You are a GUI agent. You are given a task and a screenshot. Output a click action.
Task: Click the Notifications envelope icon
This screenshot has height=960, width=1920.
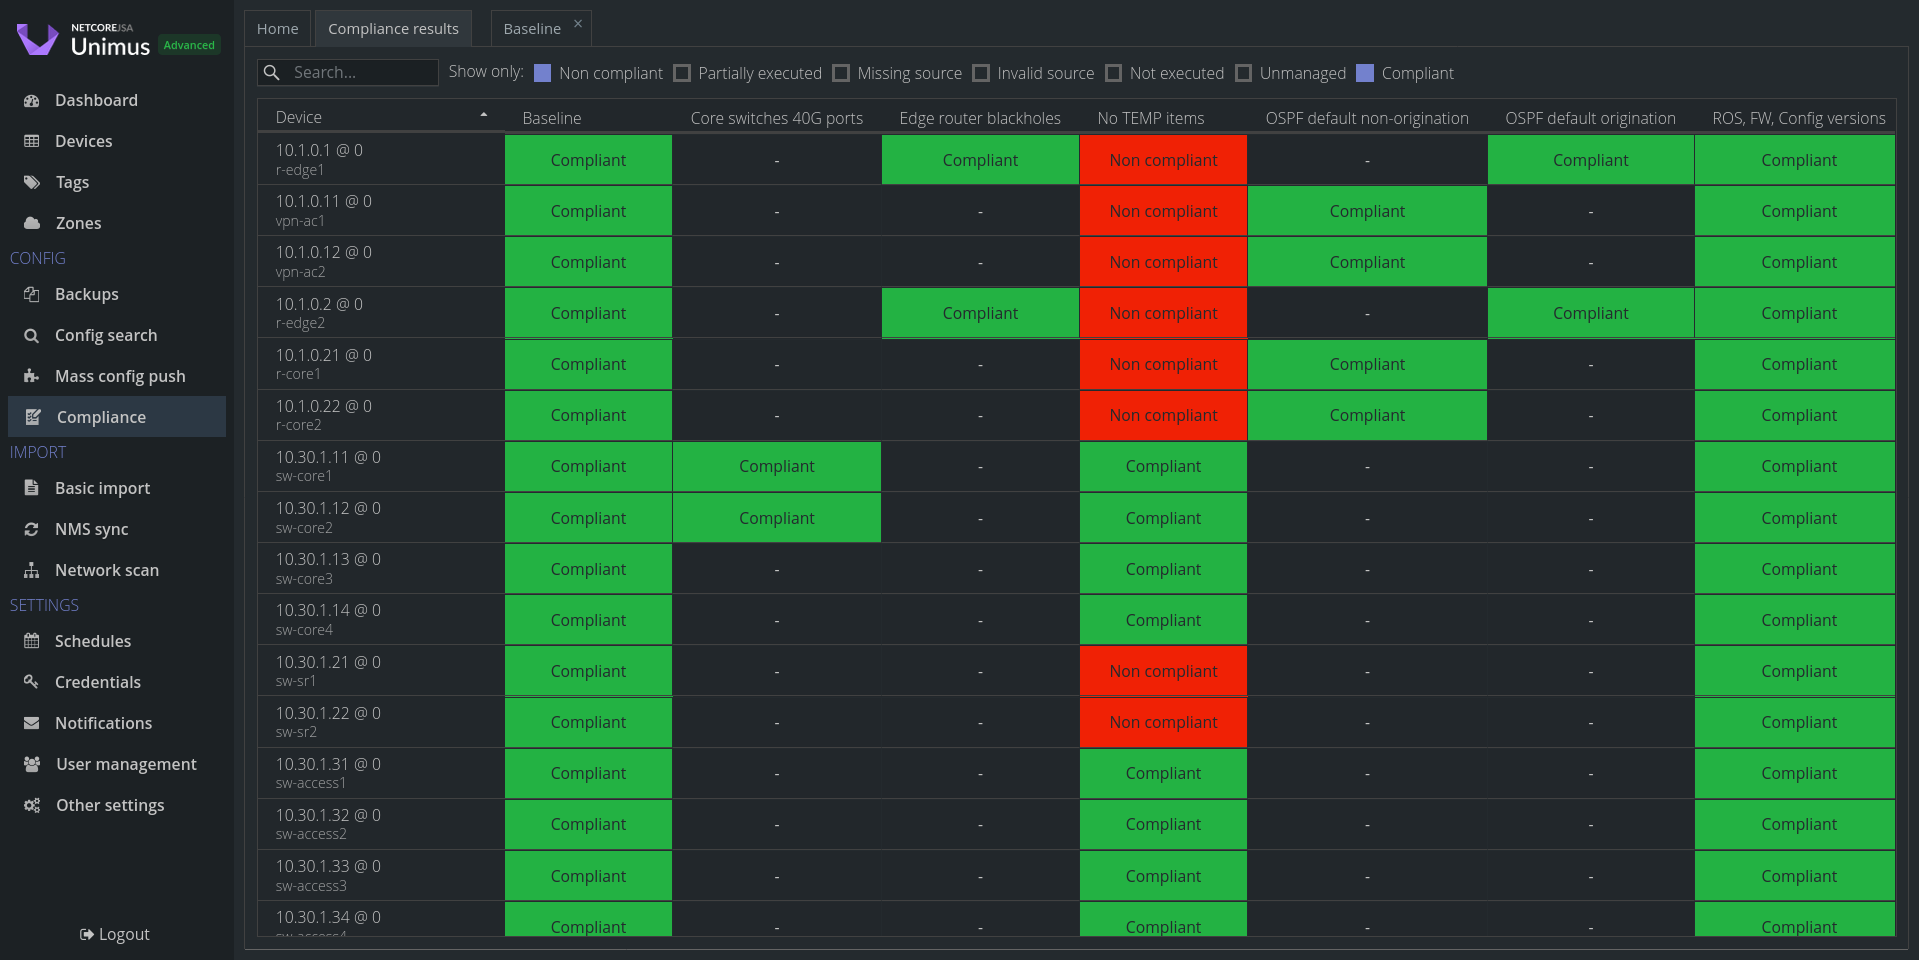click(32, 723)
